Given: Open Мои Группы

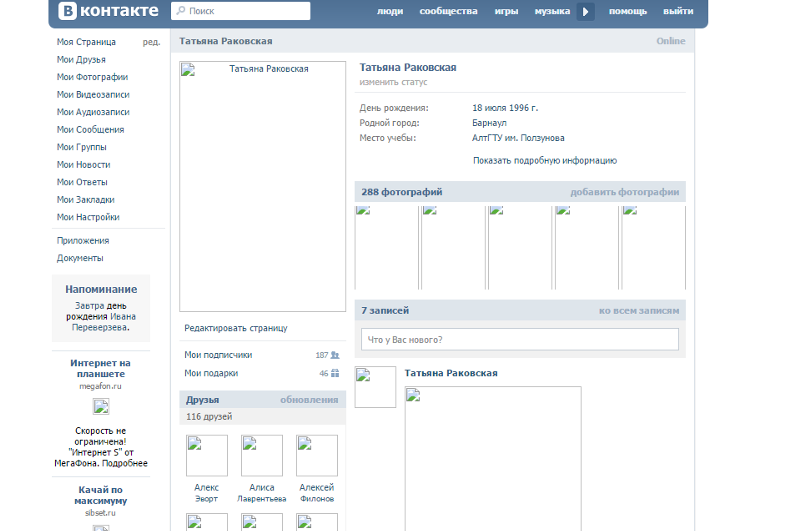Looking at the screenshot, I should click(82, 147).
